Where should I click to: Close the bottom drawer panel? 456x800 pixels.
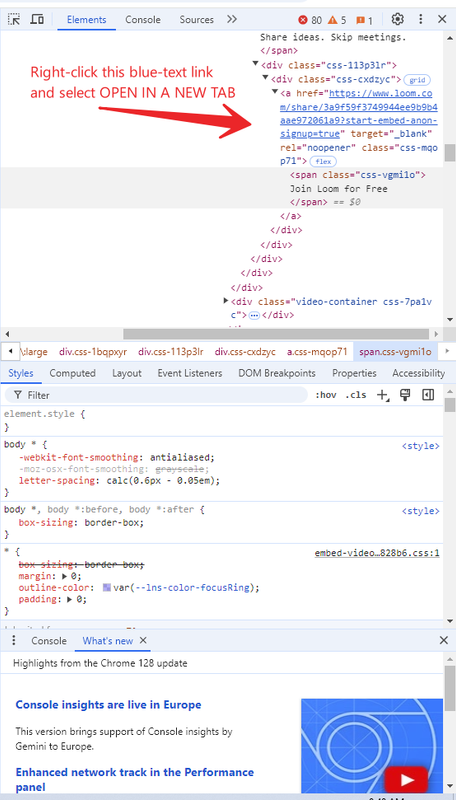[442, 640]
